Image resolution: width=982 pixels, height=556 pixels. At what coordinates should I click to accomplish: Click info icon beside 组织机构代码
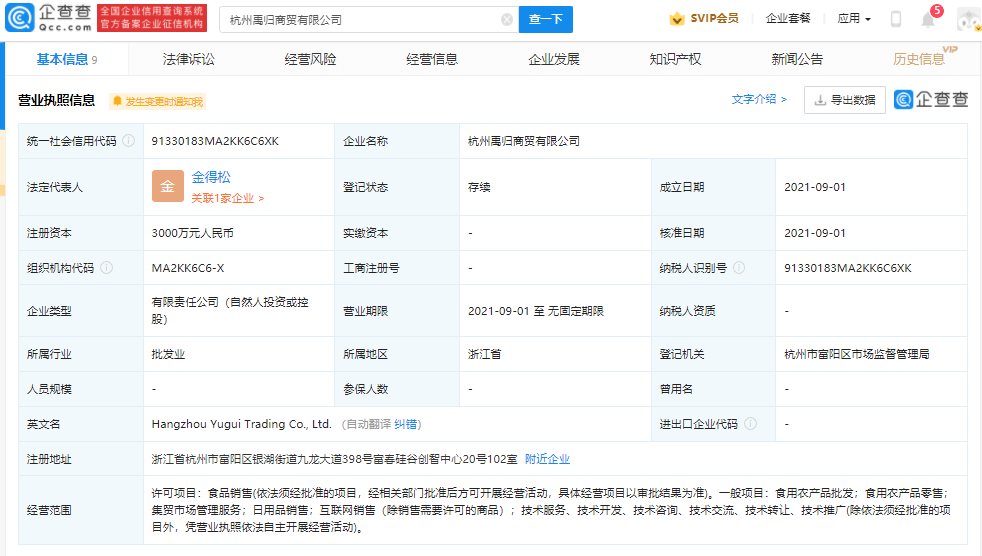(106, 268)
